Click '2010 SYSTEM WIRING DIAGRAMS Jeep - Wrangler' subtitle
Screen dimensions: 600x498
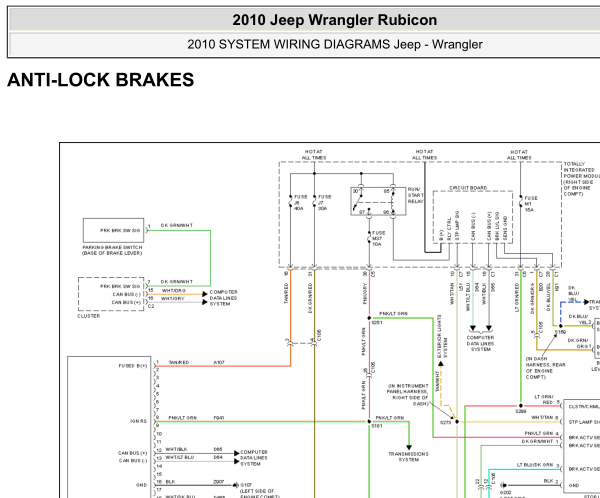335,44
